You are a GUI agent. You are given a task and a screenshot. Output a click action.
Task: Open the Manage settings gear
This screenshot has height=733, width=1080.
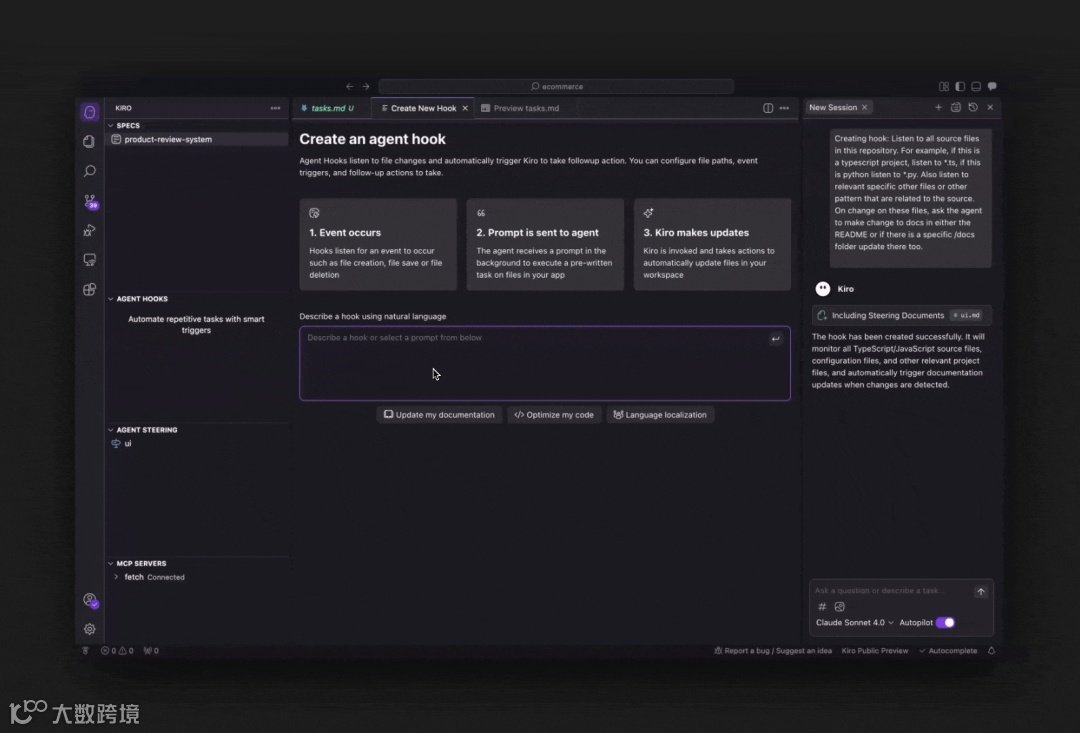pyautogui.click(x=90, y=629)
